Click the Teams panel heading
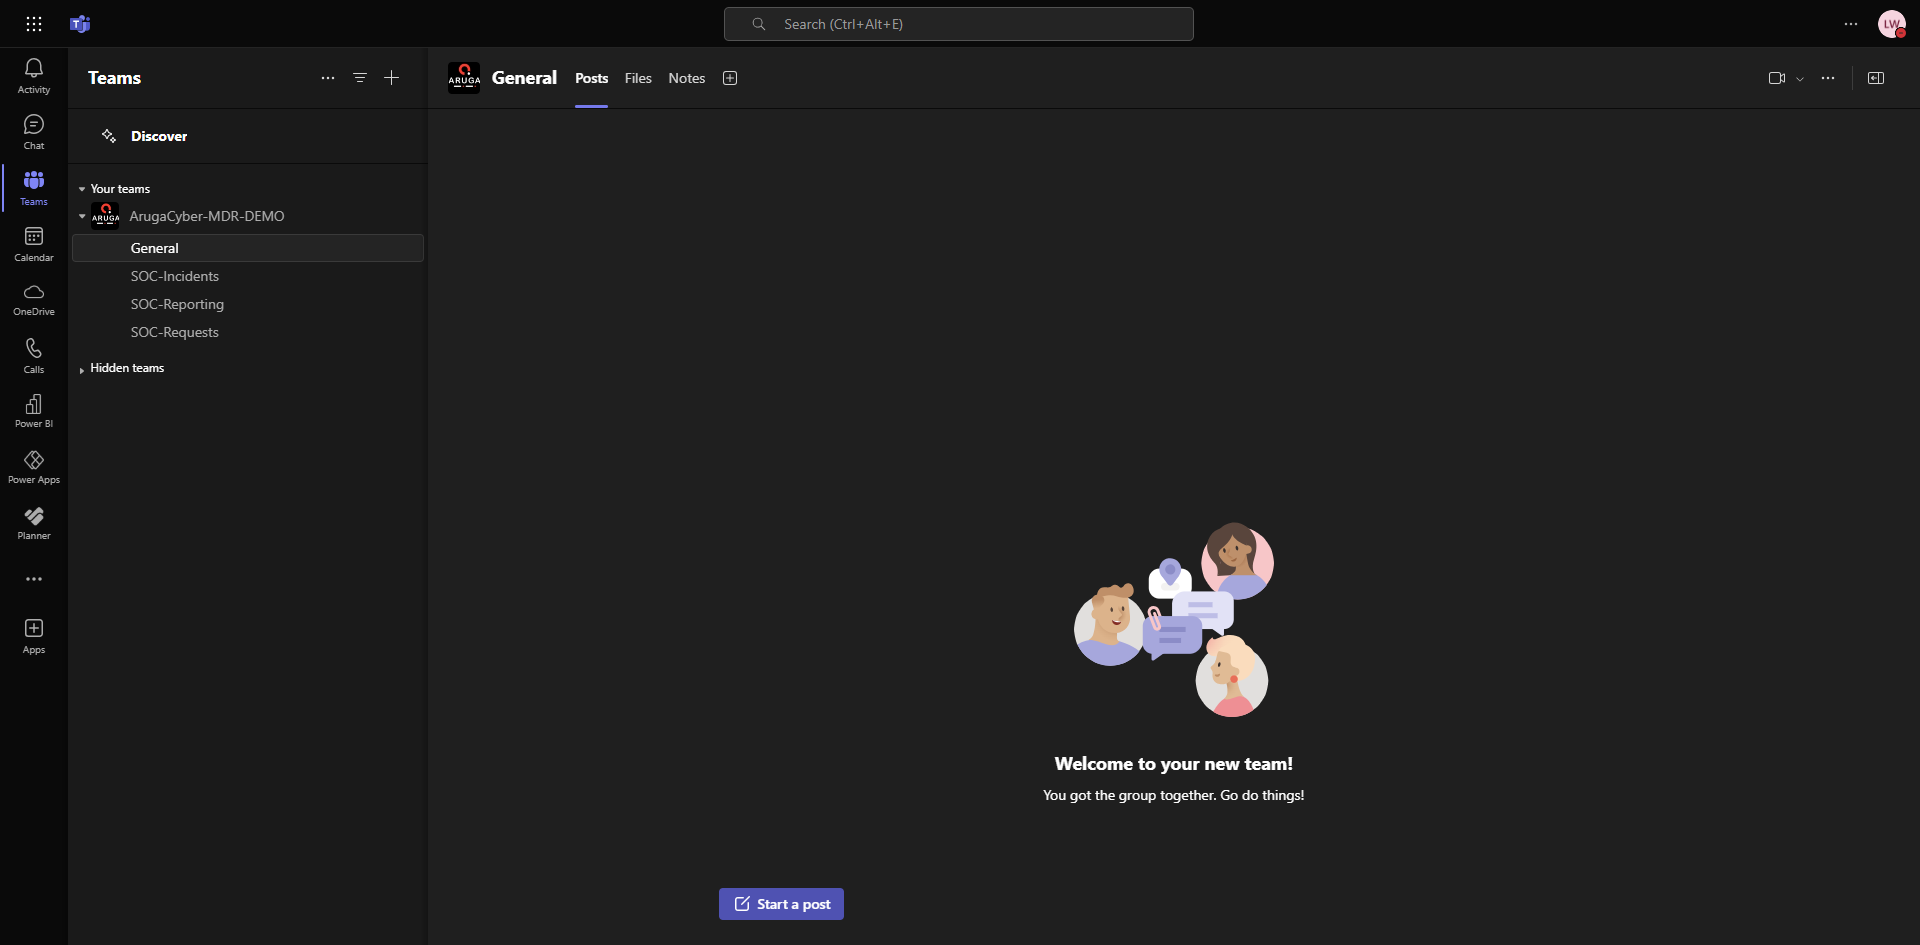 [114, 78]
